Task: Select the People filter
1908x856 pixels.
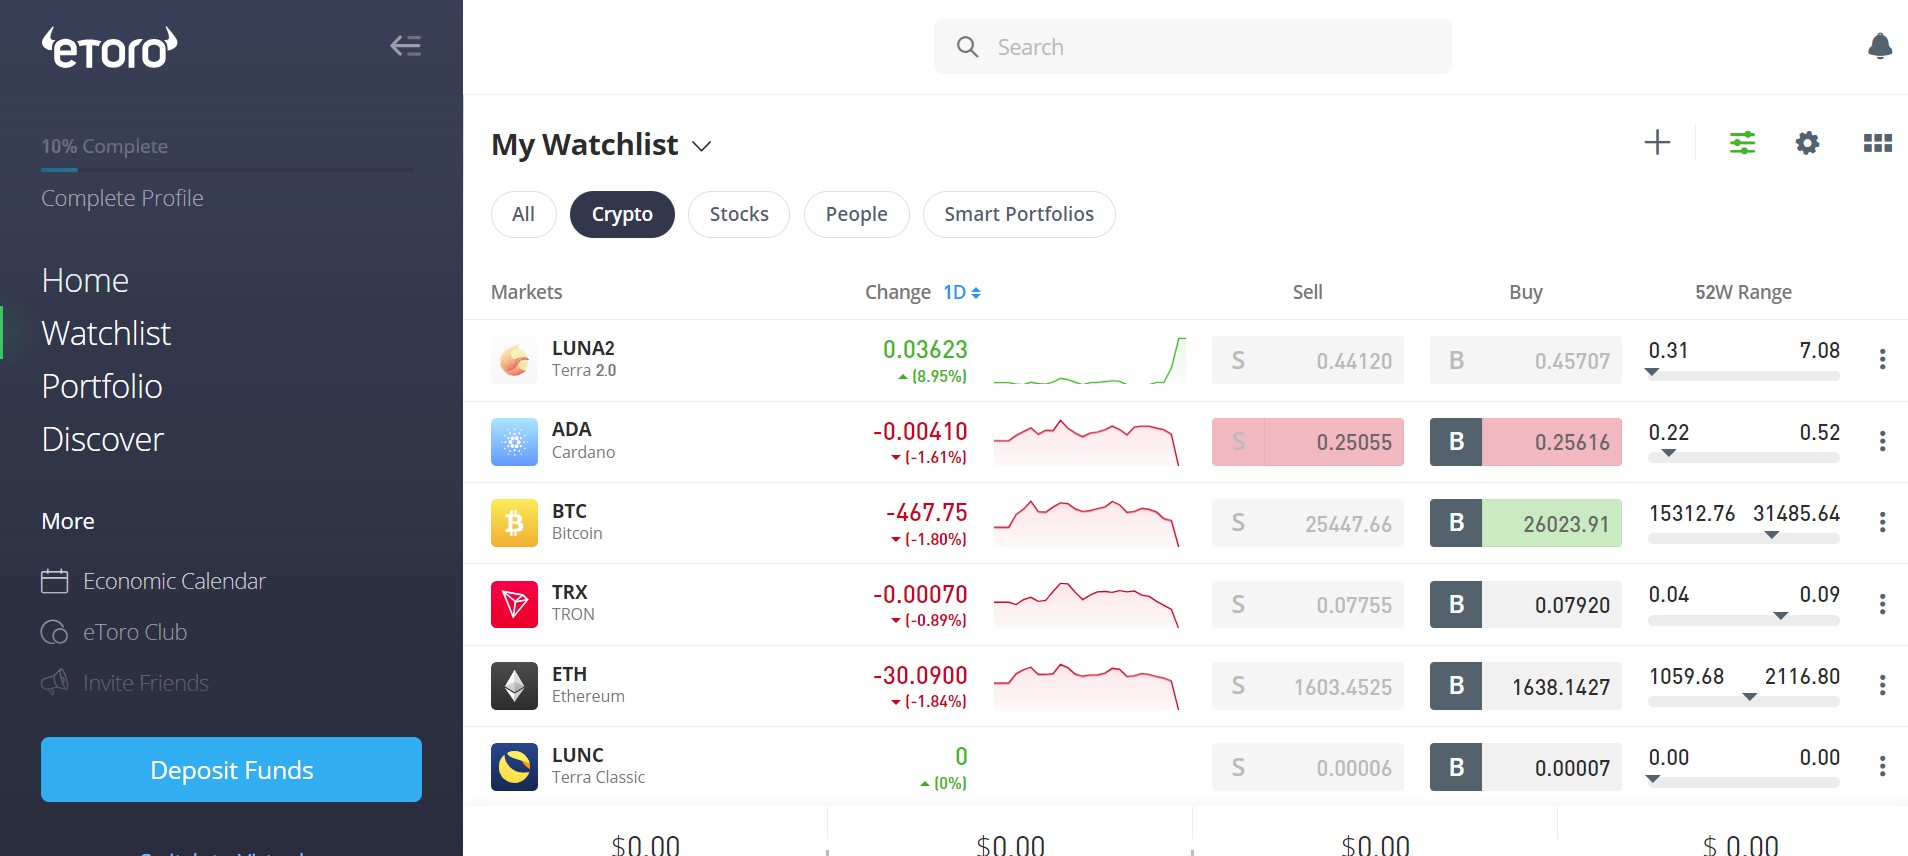Action: click(856, 214)
